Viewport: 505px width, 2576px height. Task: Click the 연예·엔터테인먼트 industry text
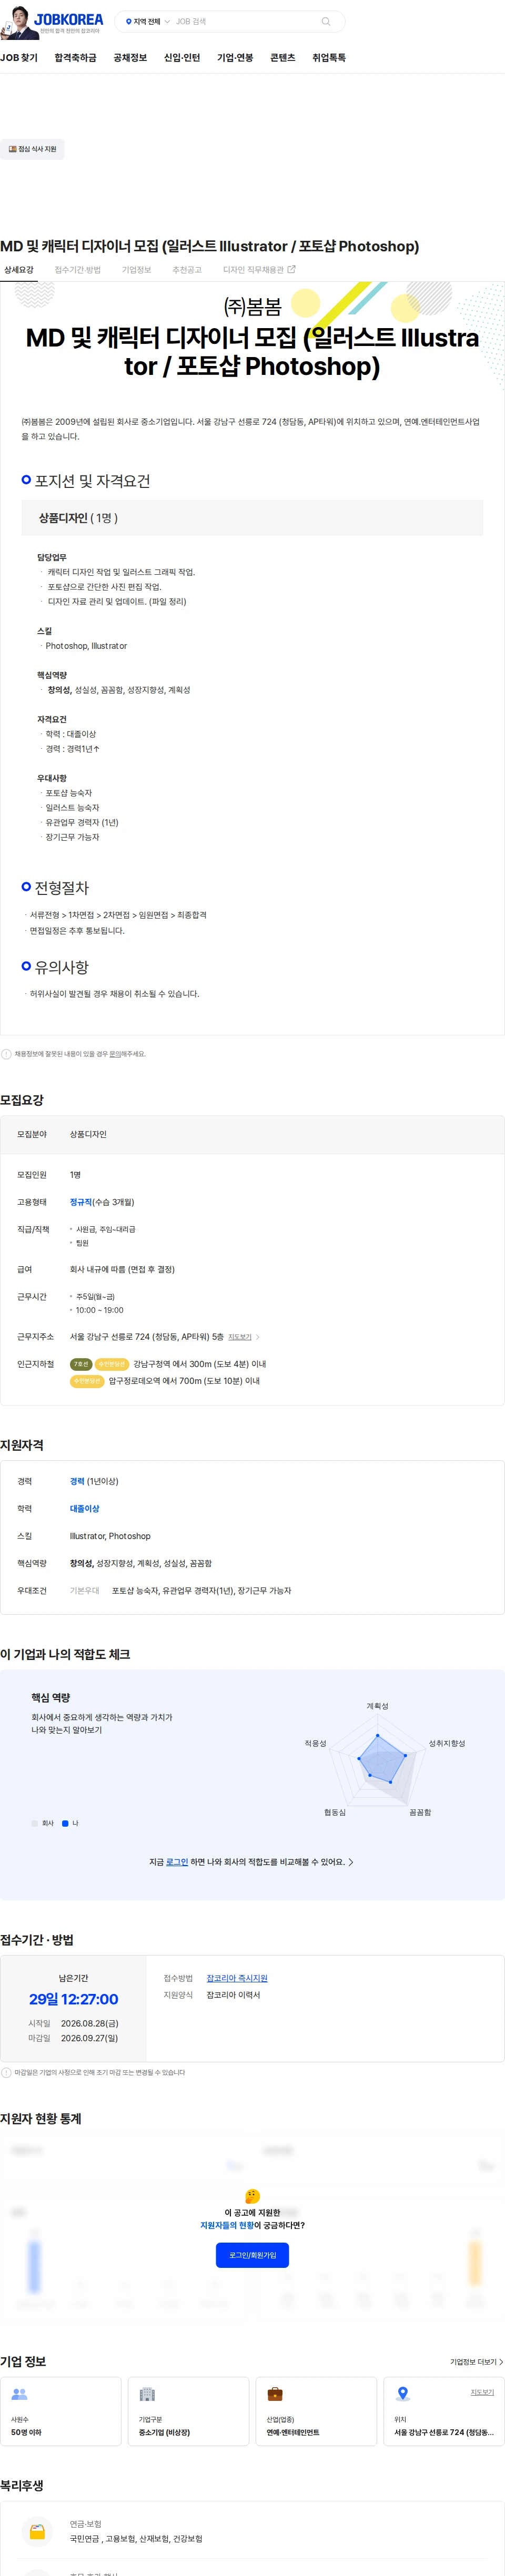pyautogui.click(x=292, y=2432)
